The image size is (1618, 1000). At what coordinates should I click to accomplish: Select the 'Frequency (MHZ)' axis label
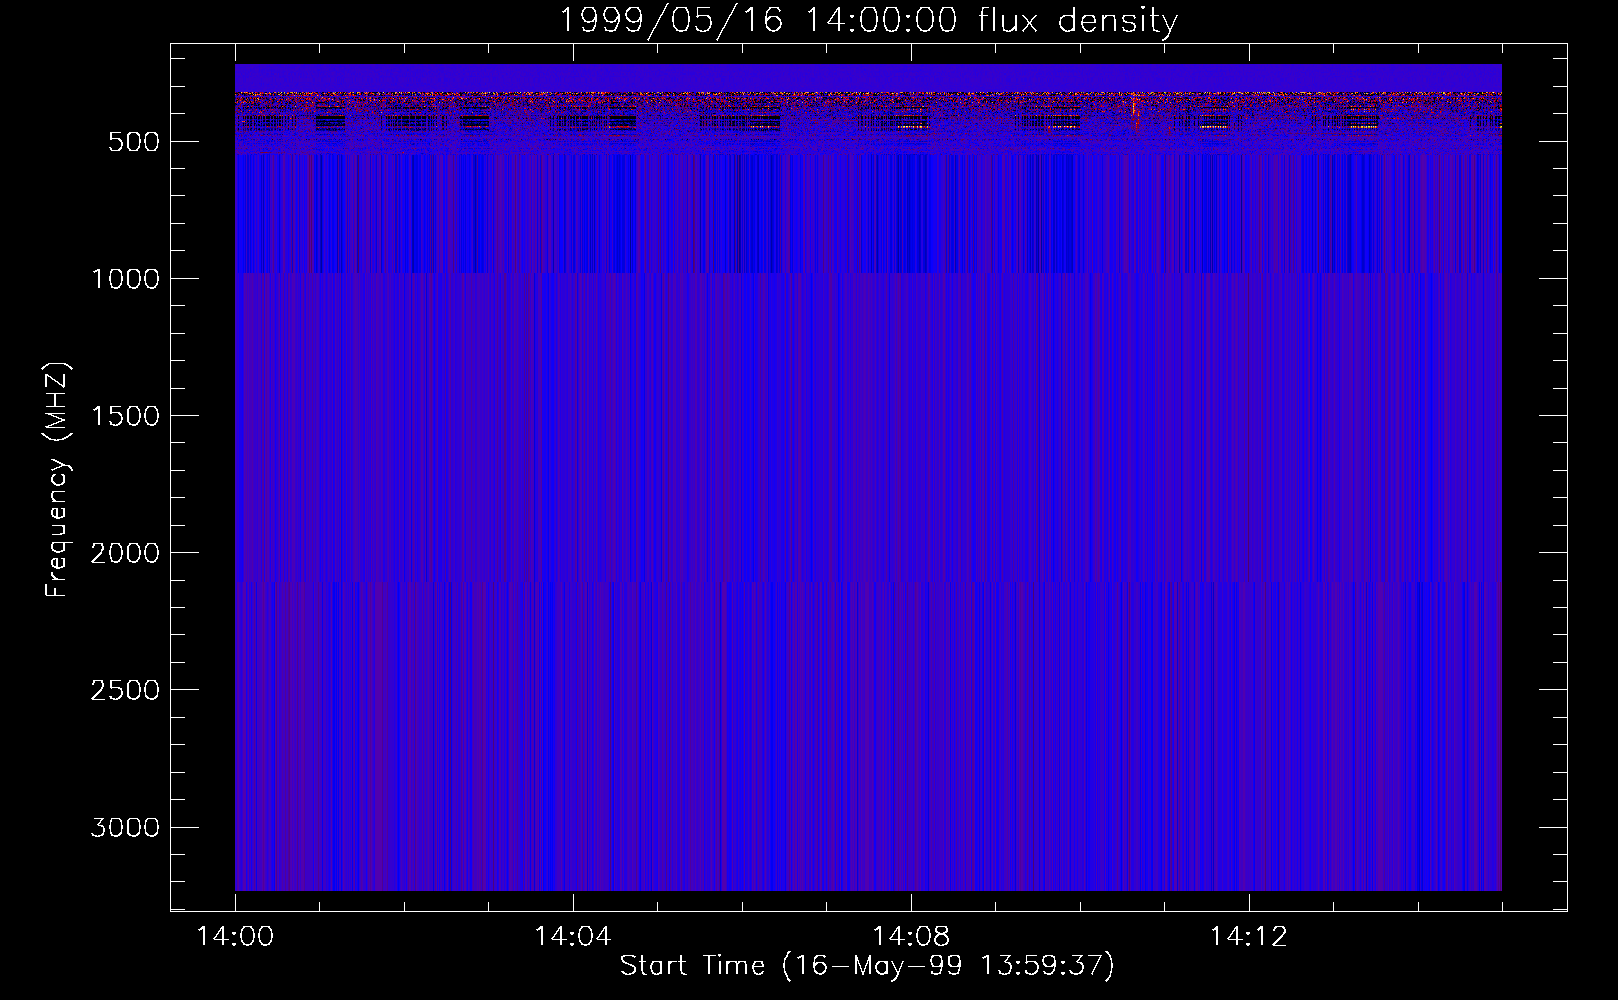click(x=58, y=479)
